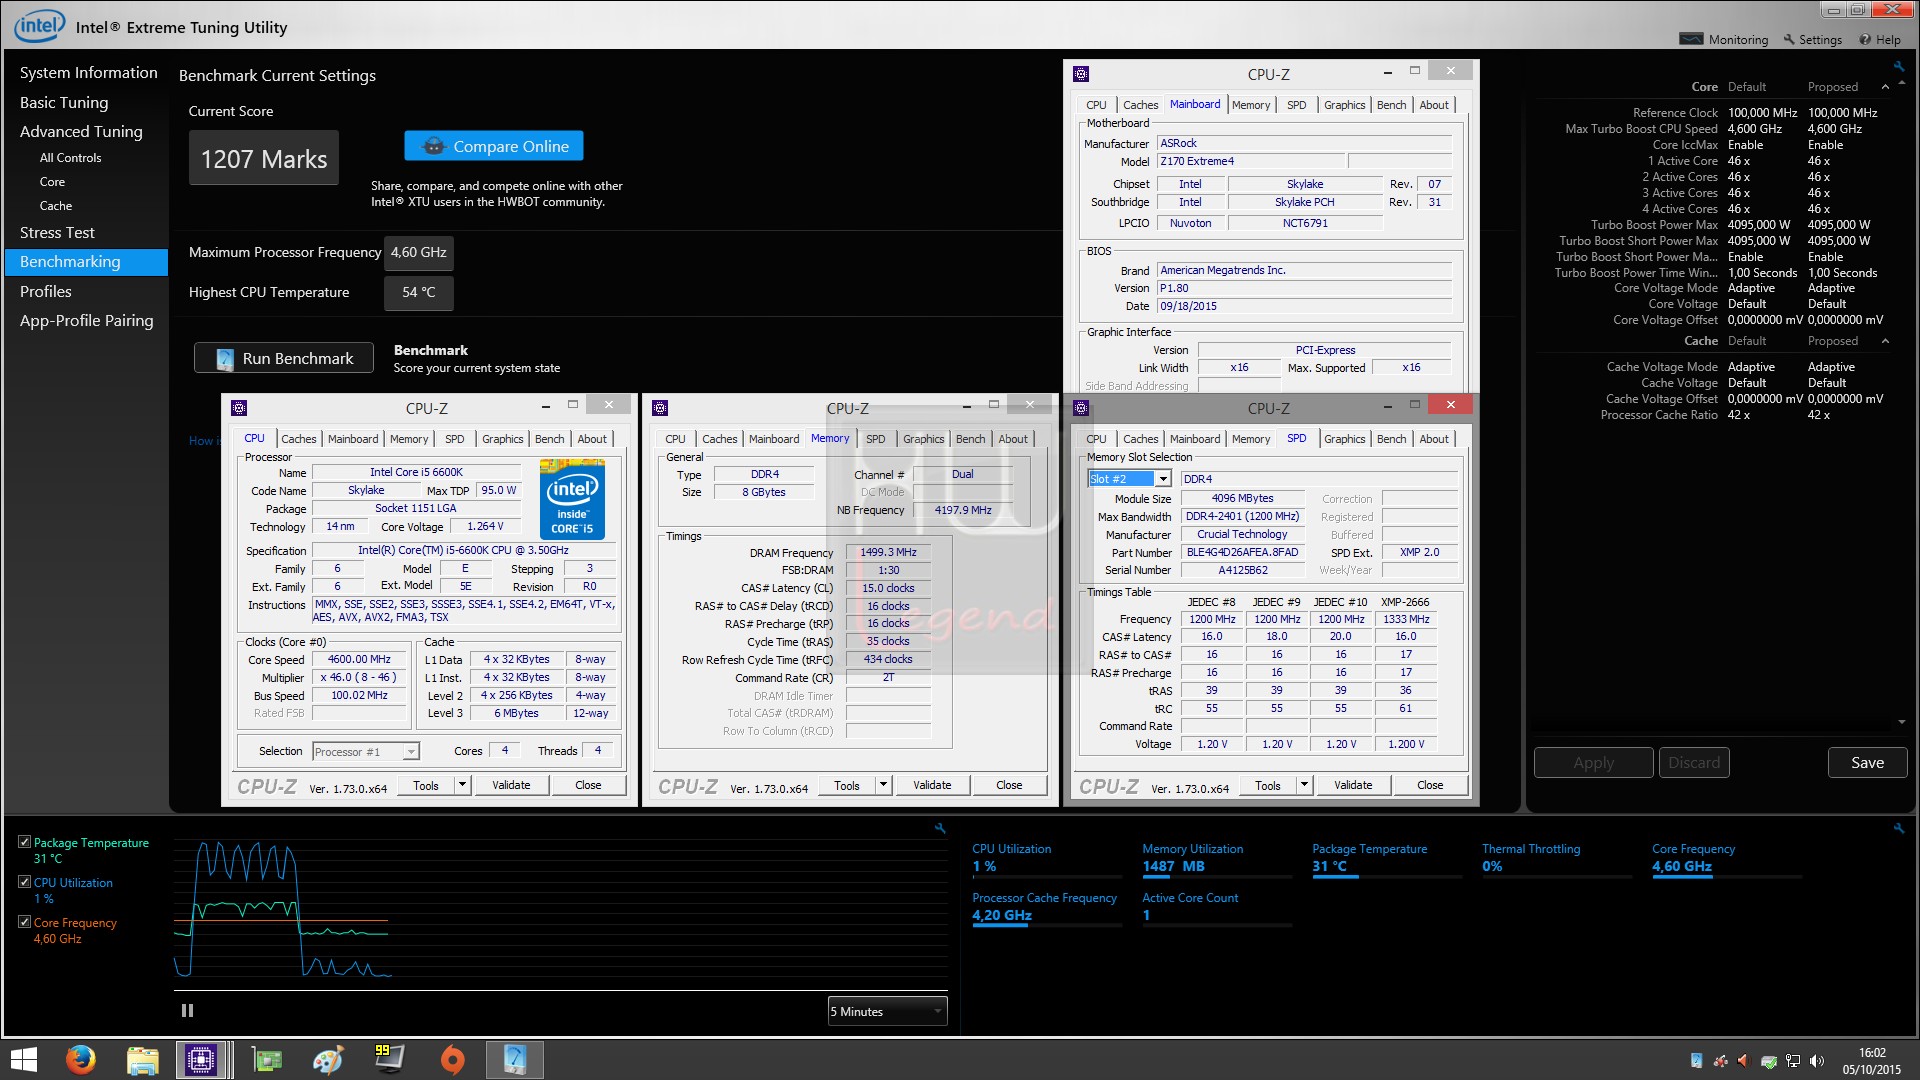Image resolution: width=1920 pixels, height=1080 pixels.
Task: Open Tools dropdown arrow in Memory window
Action: pyautogui.click(x=884, y=785)
